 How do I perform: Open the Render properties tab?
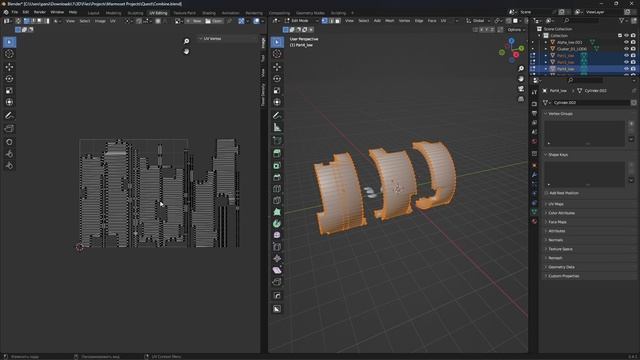click(534, 104)
